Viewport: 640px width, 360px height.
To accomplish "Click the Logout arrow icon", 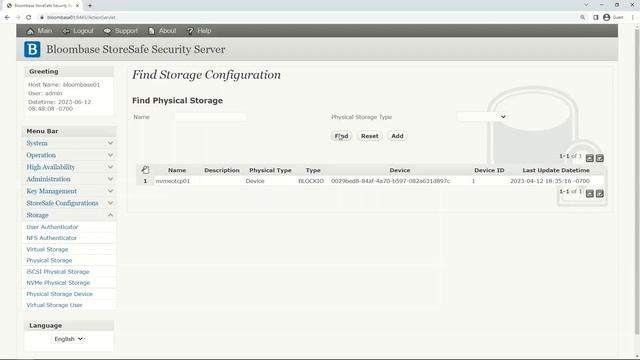I will click(66, 31).
